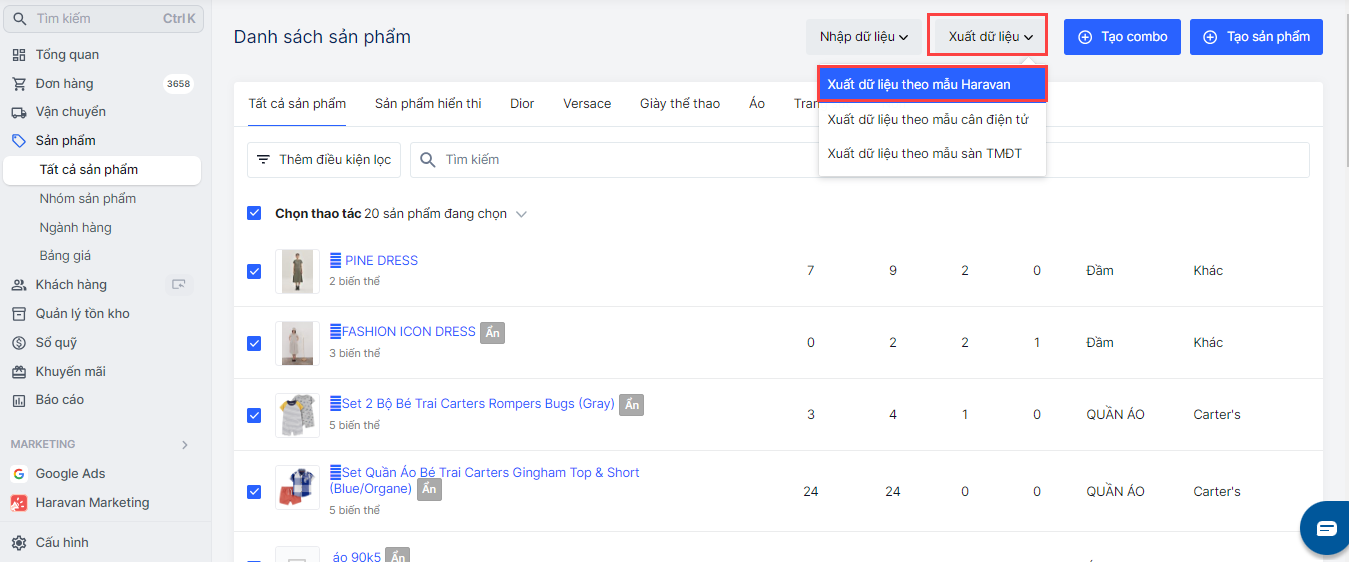
Task: Click the Cấu hình gear icon
Action: (x=18, y=543)
